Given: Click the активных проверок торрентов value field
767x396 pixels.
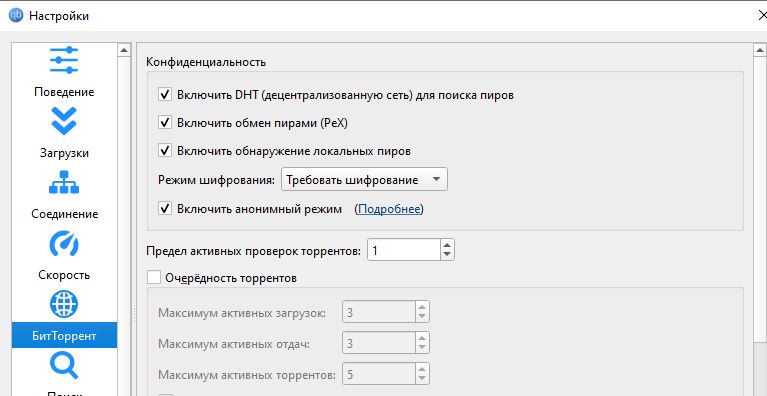Looking at the screenshot, I should (x=404, y=251).
